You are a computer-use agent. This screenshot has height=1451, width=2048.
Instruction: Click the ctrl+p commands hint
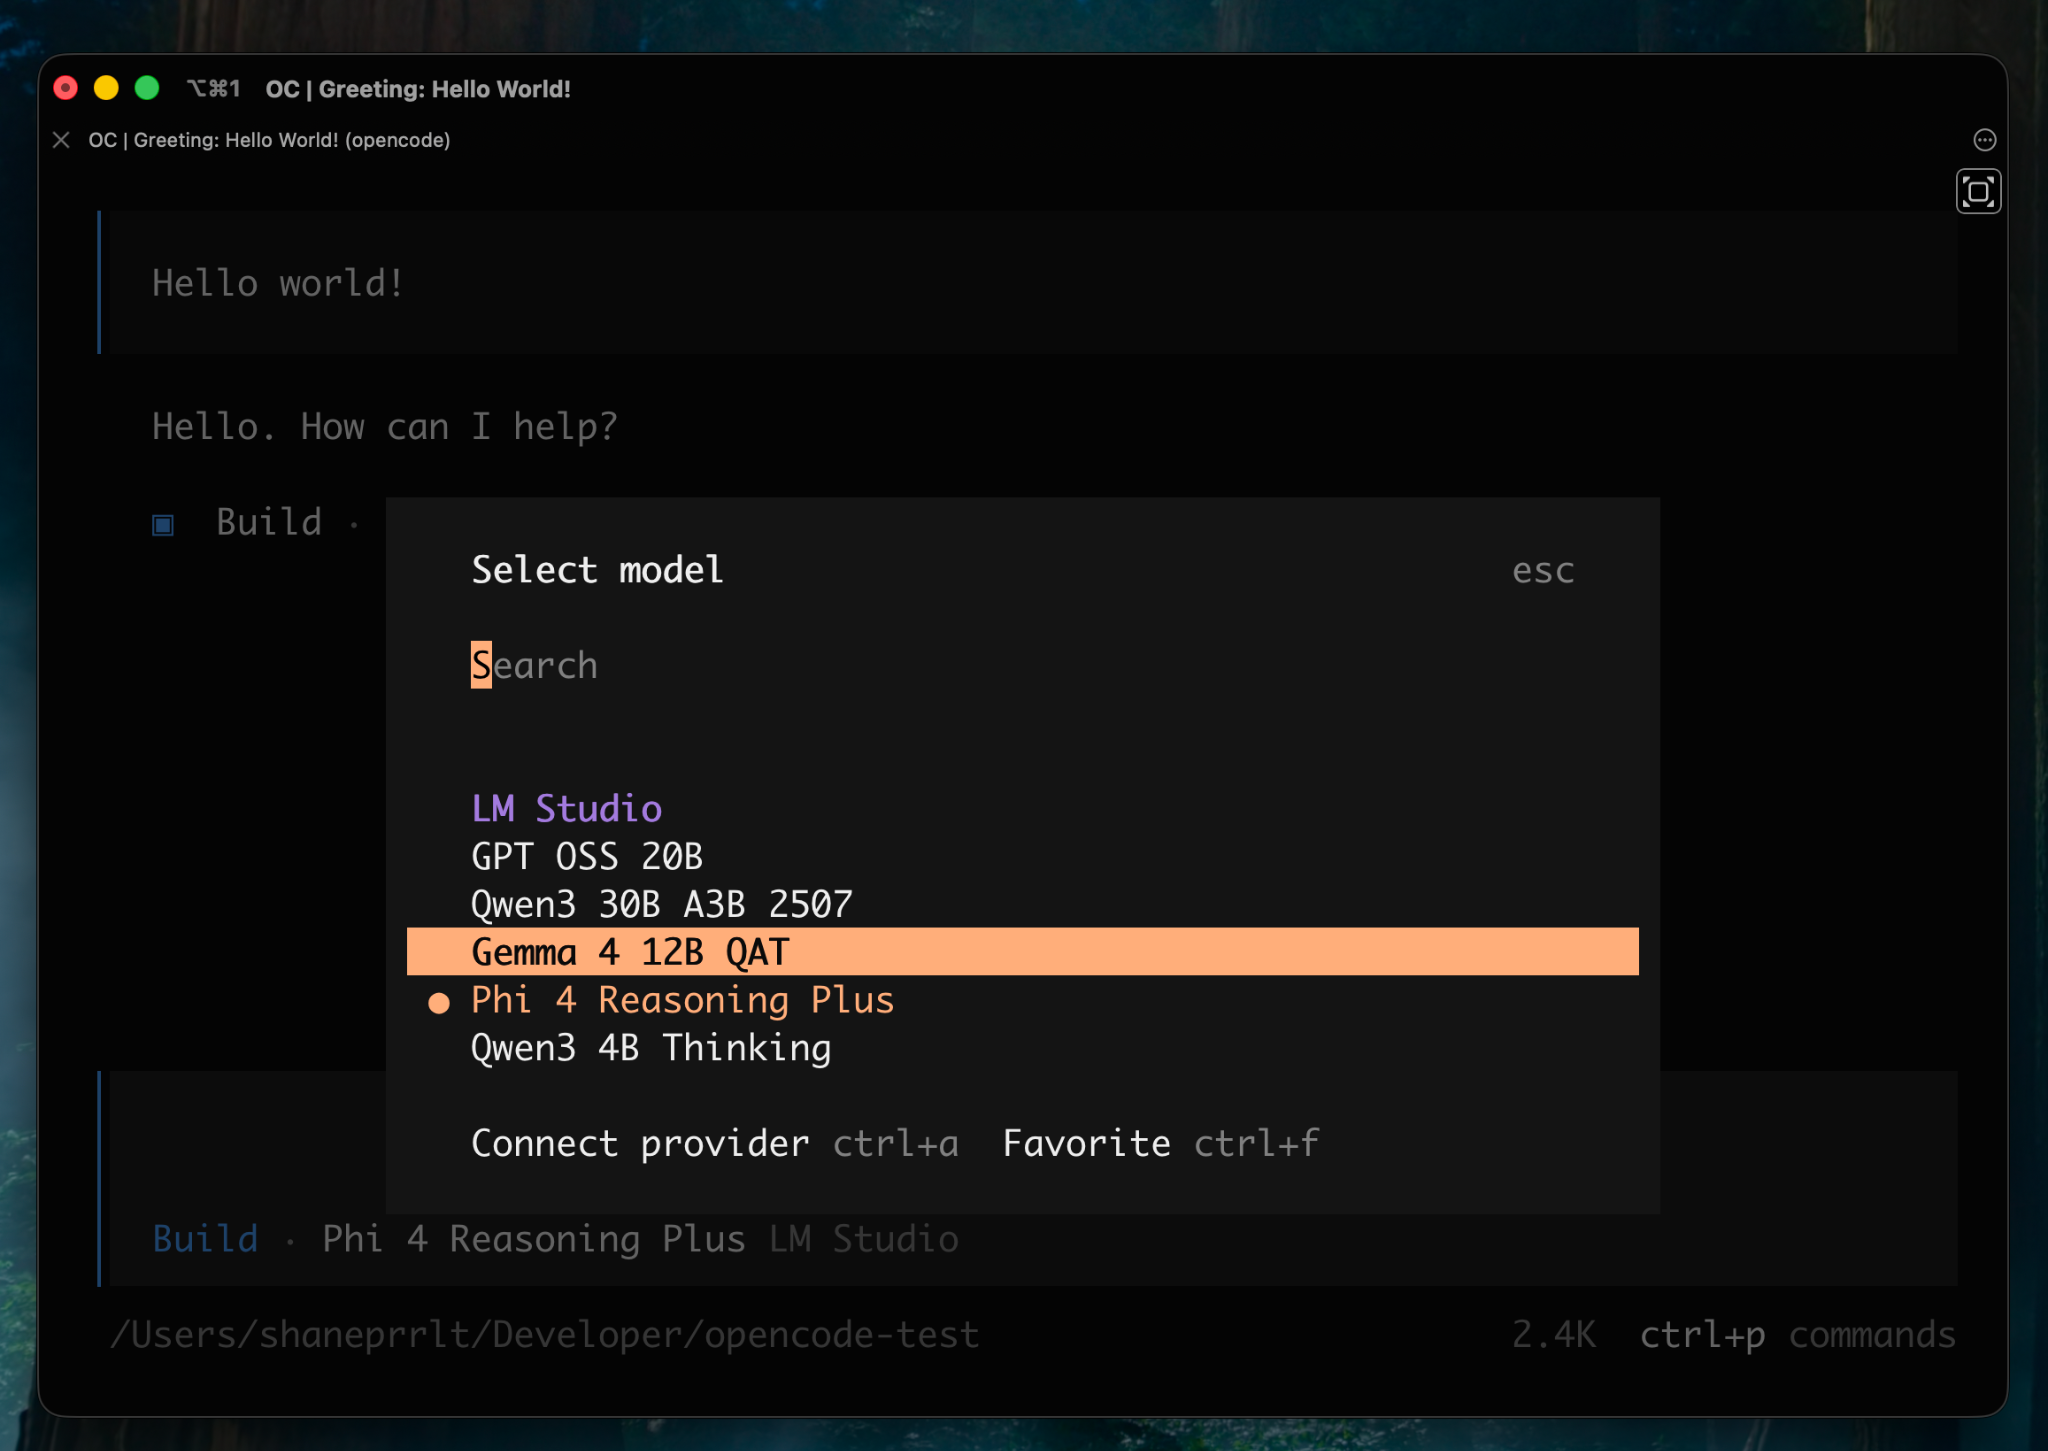pos(1797,1335)
